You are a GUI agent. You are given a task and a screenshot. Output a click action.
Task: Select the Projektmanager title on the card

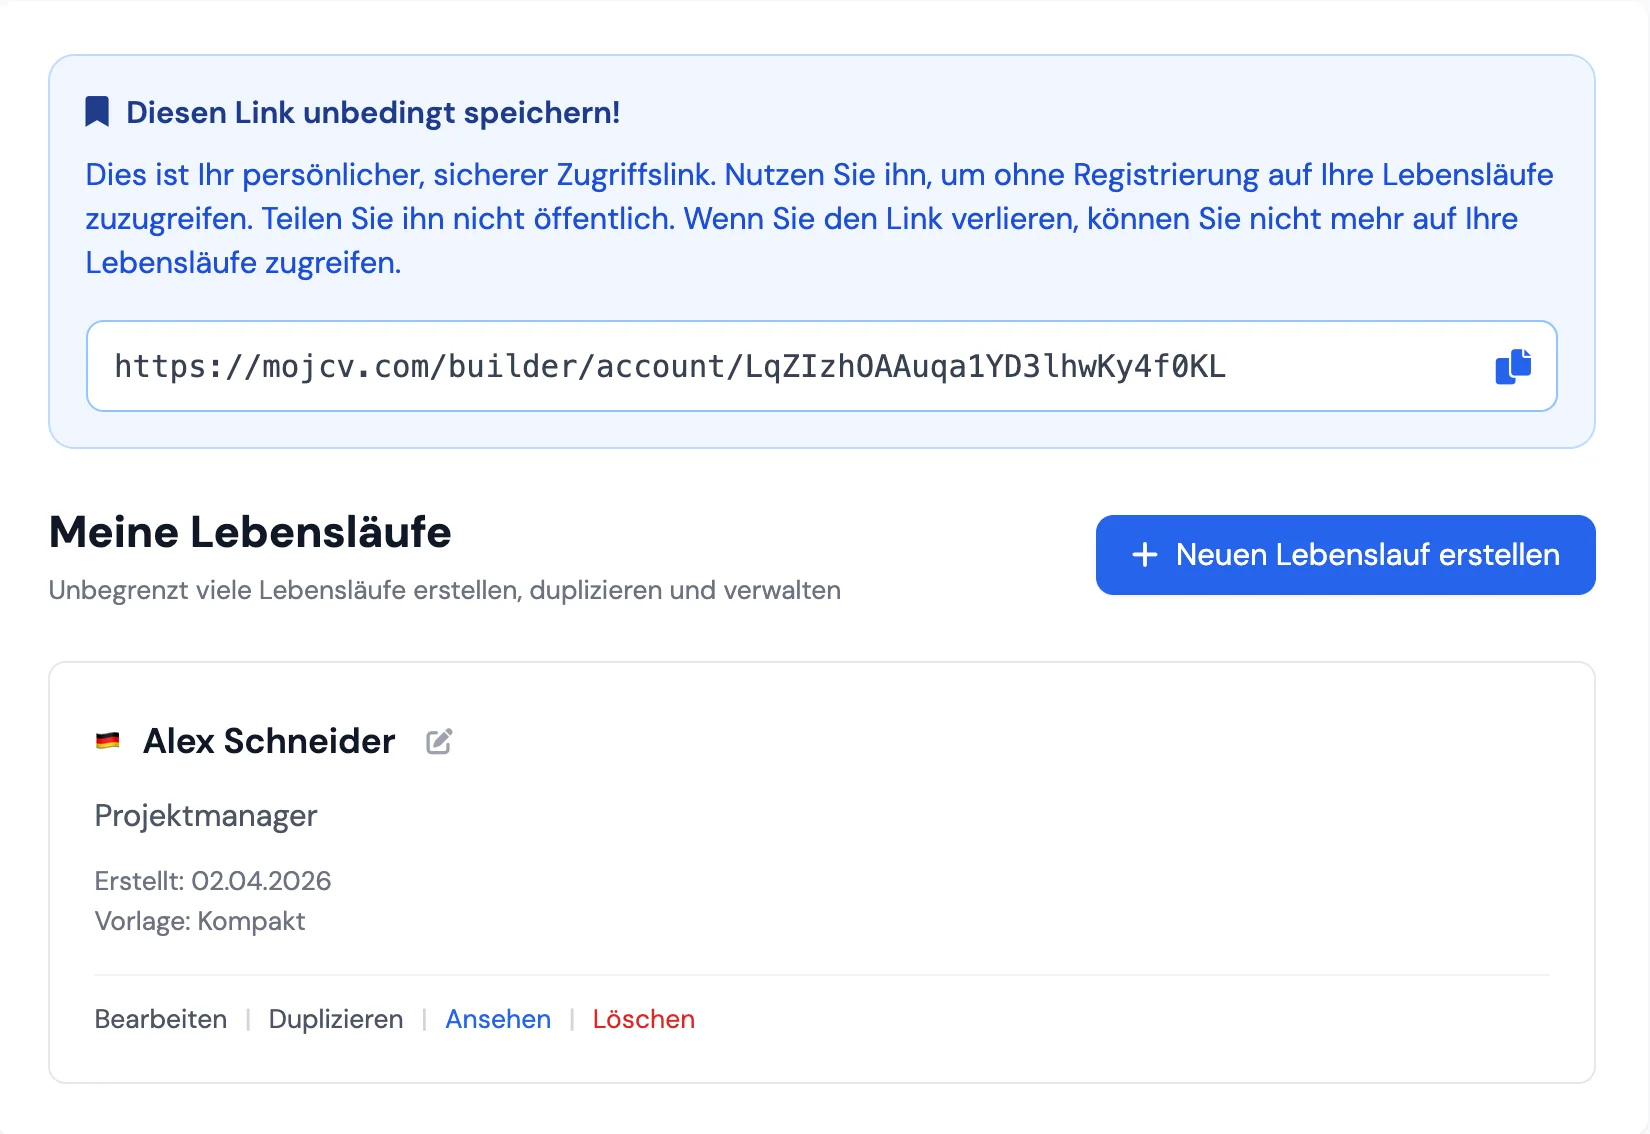205,816
